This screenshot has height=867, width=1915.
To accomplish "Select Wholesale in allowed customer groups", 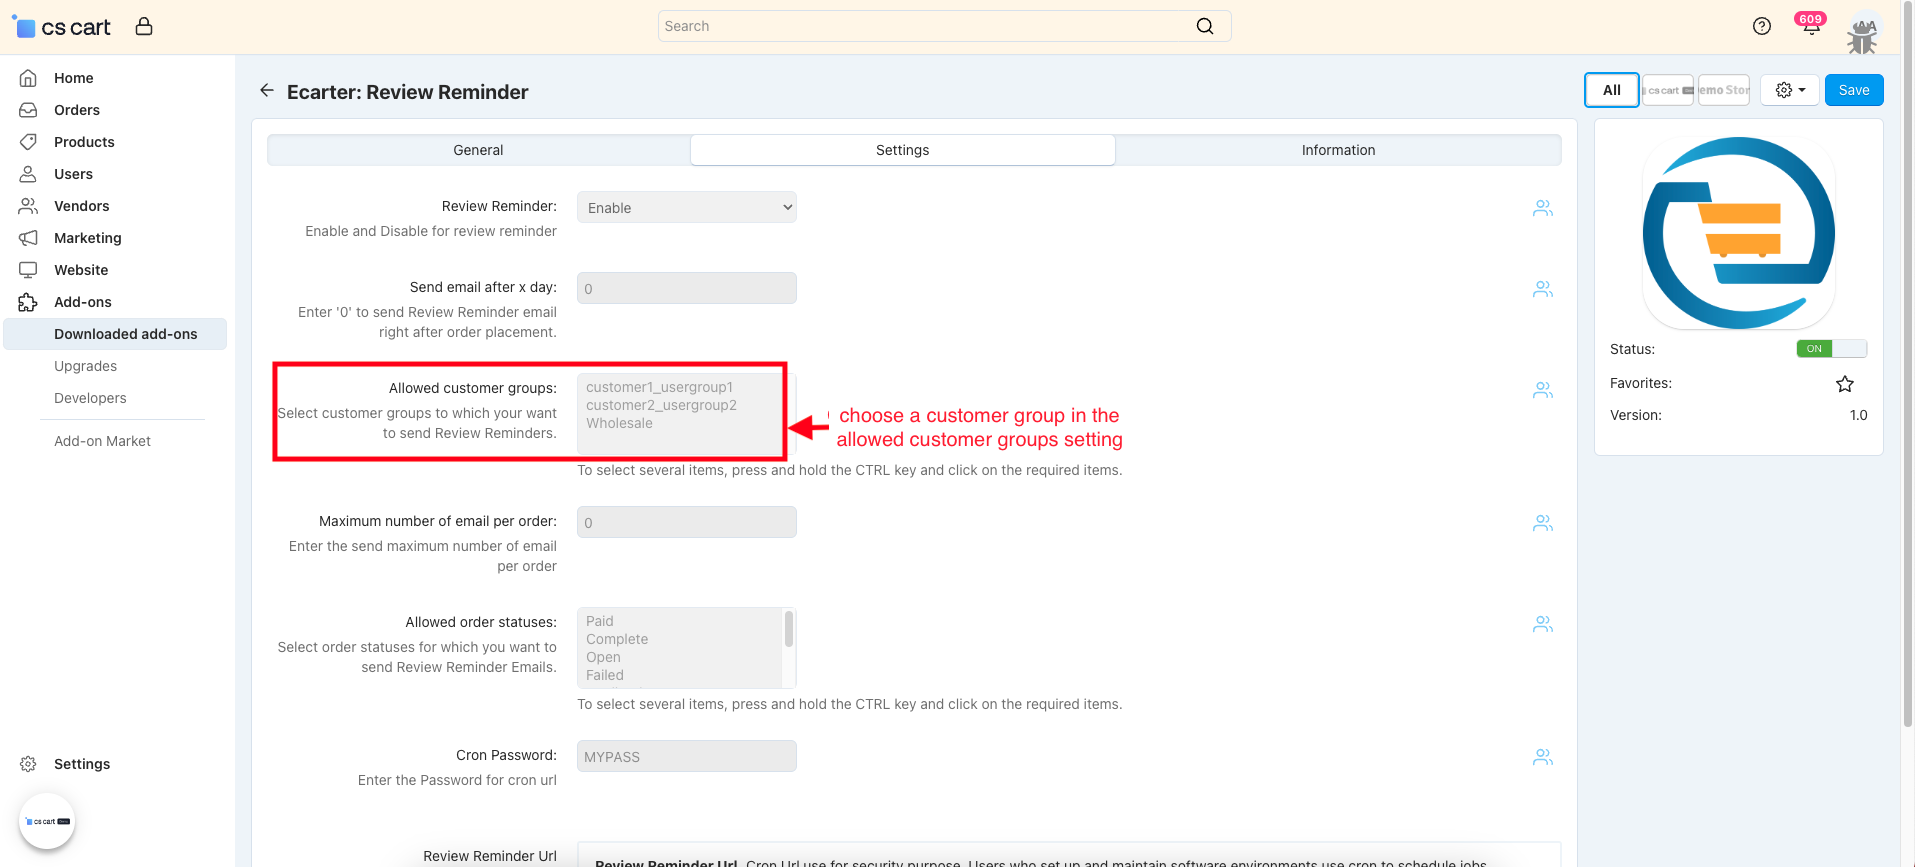I will pyautogui.click(x=619, y=424).
